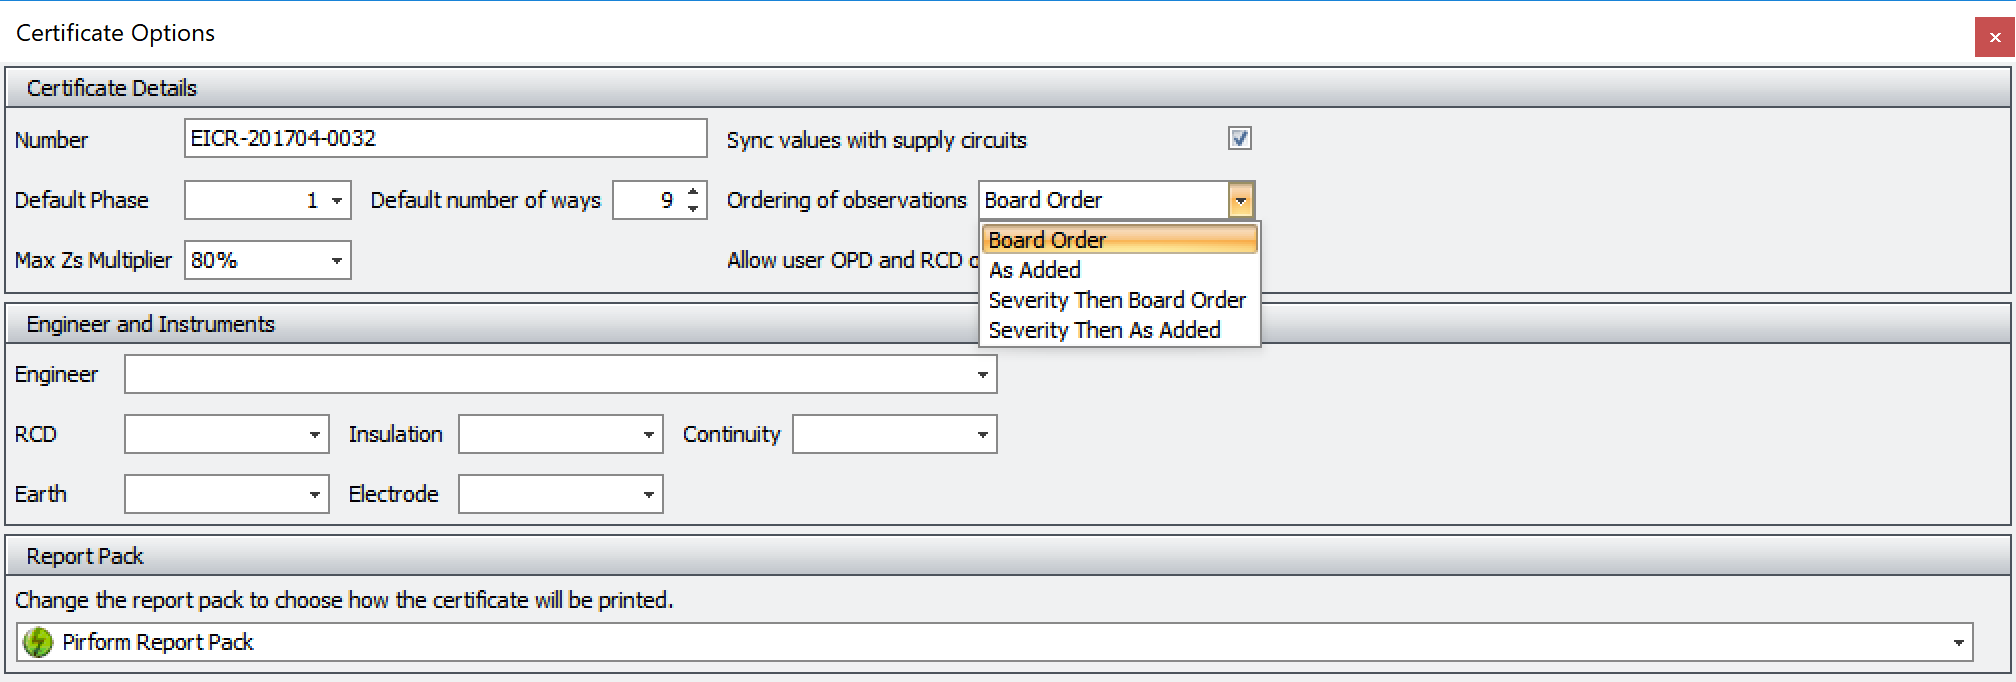Viewport: 2016px width, 682px height.
Task: Click the Pirform Report Pack green icon
Action: [38, 642]
